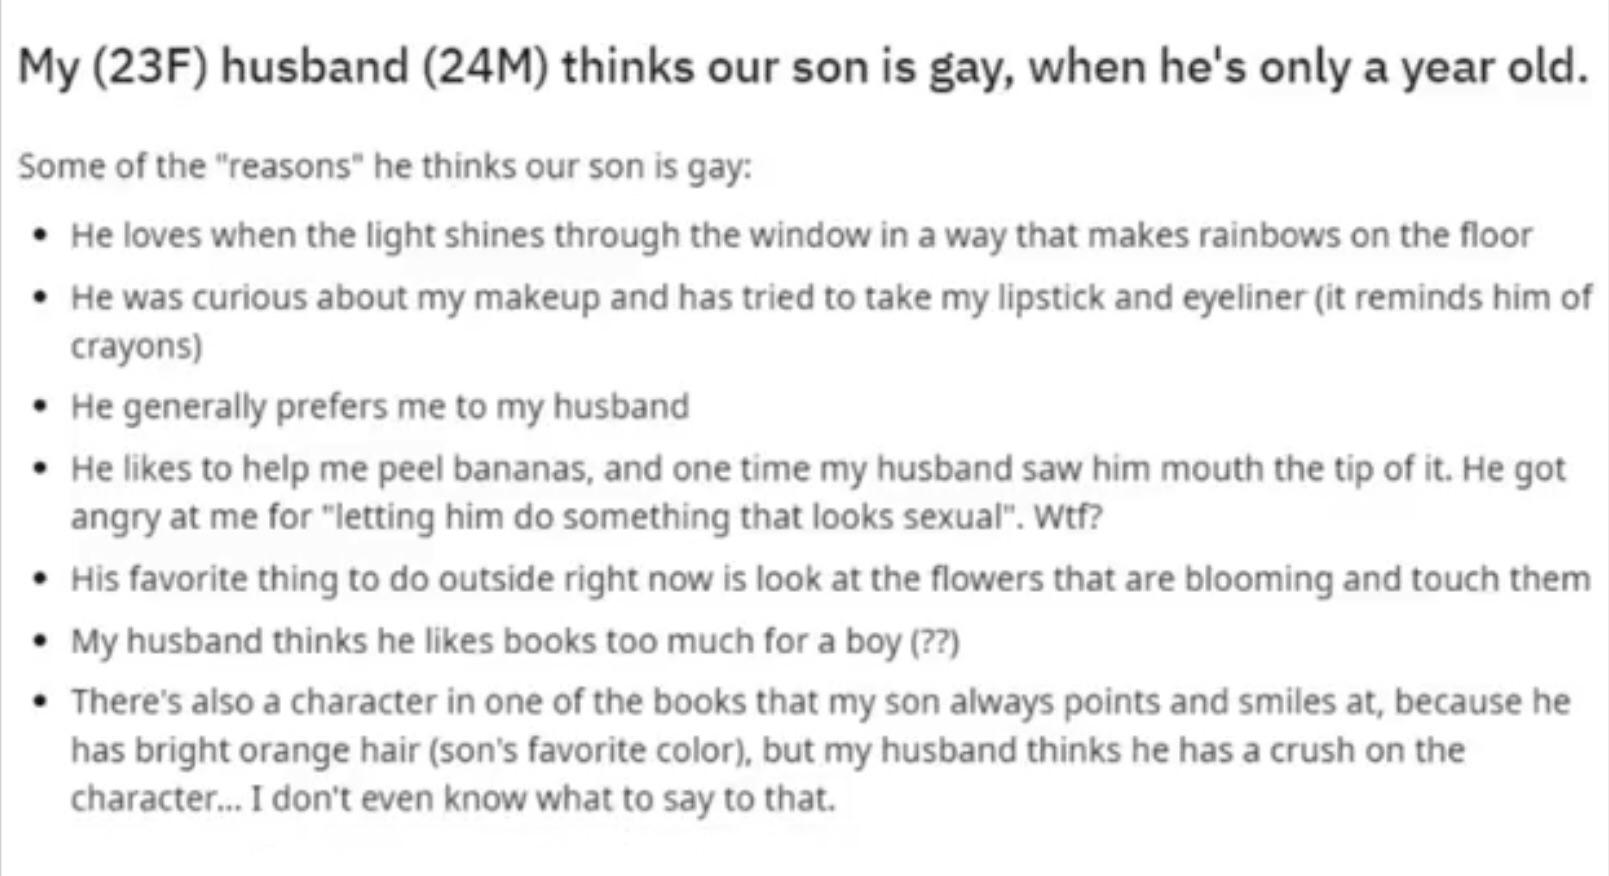1609x876 pixels.
Task: Select the bullet about makeup and lipstick
Action: (x=830, y=297)
